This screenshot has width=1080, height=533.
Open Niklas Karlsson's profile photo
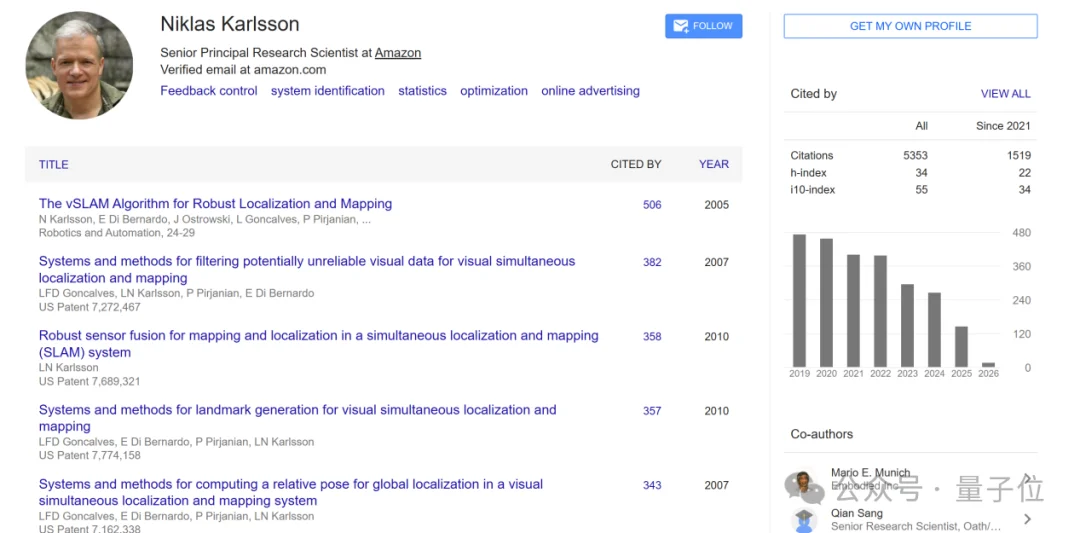coord(79,66)
